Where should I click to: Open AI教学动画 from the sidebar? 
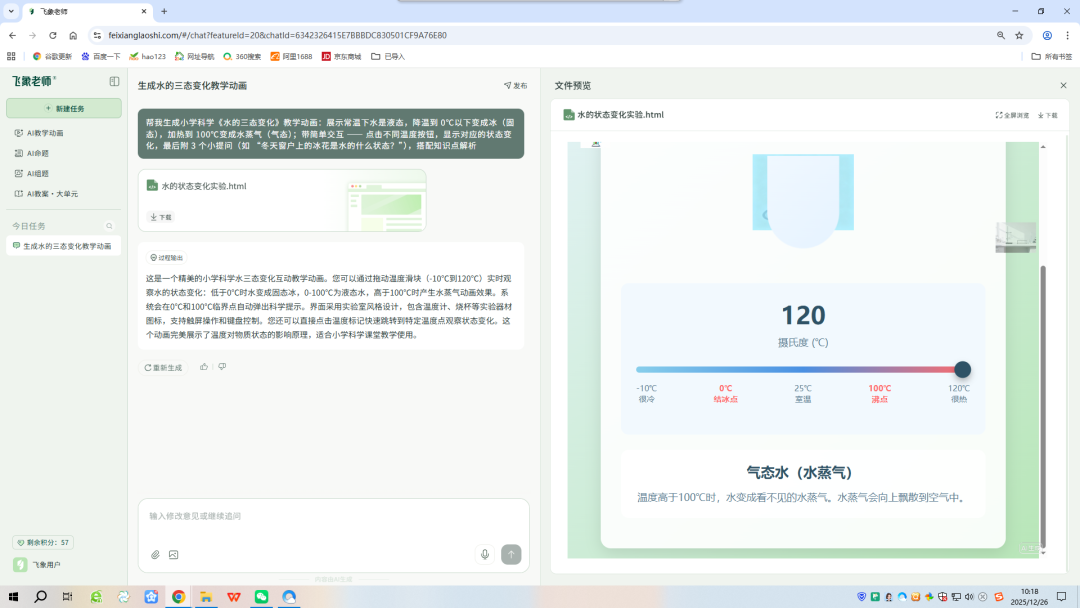coord(44,132)
